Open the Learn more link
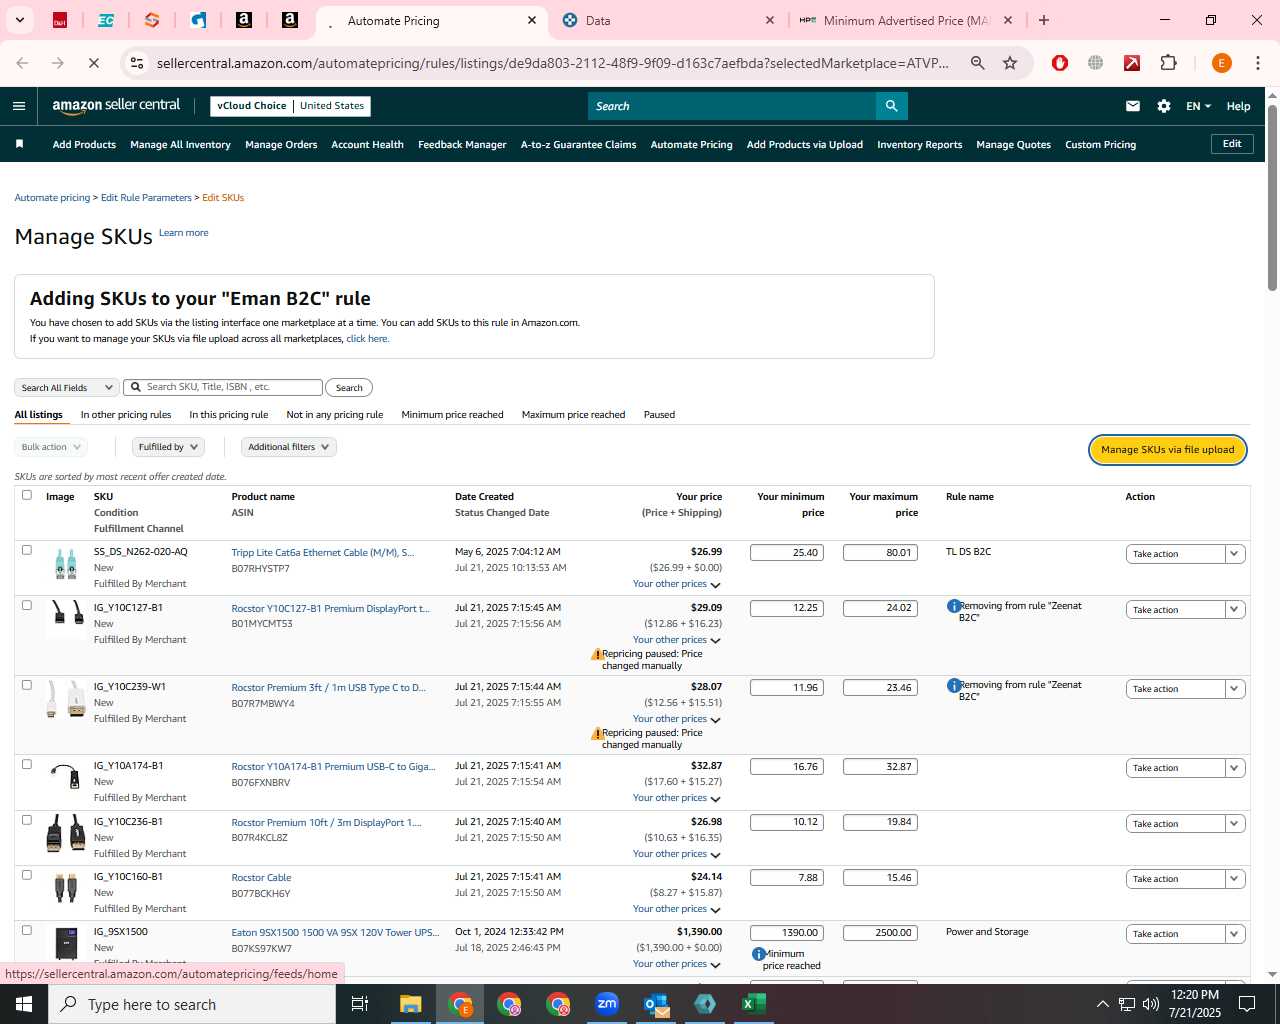The height and width of the screenshot is (1024, 1280). [184, 233]
